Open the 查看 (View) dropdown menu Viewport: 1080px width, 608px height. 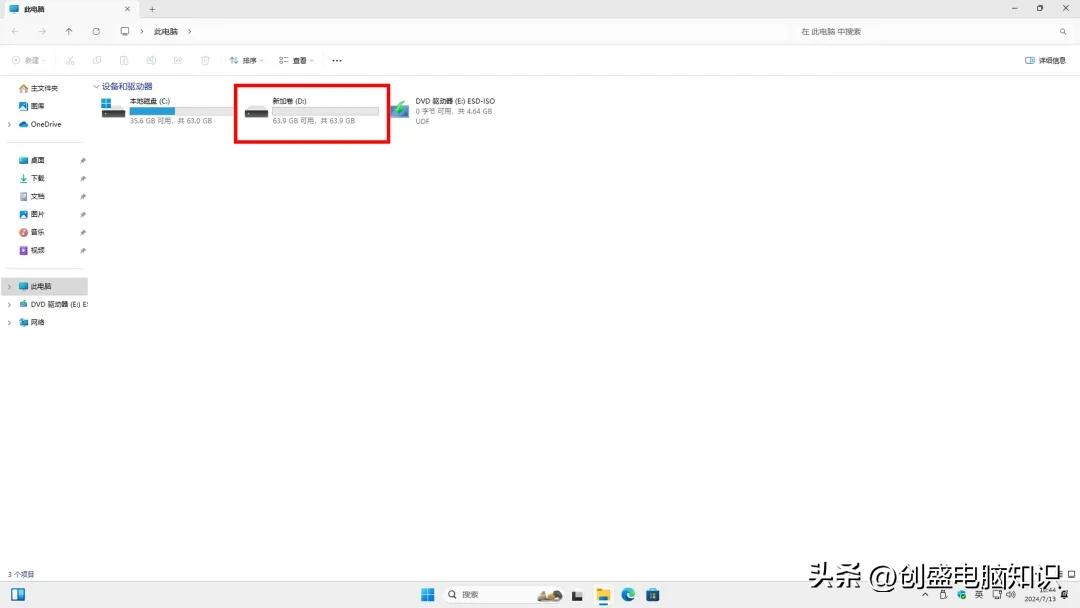(294, 60)
